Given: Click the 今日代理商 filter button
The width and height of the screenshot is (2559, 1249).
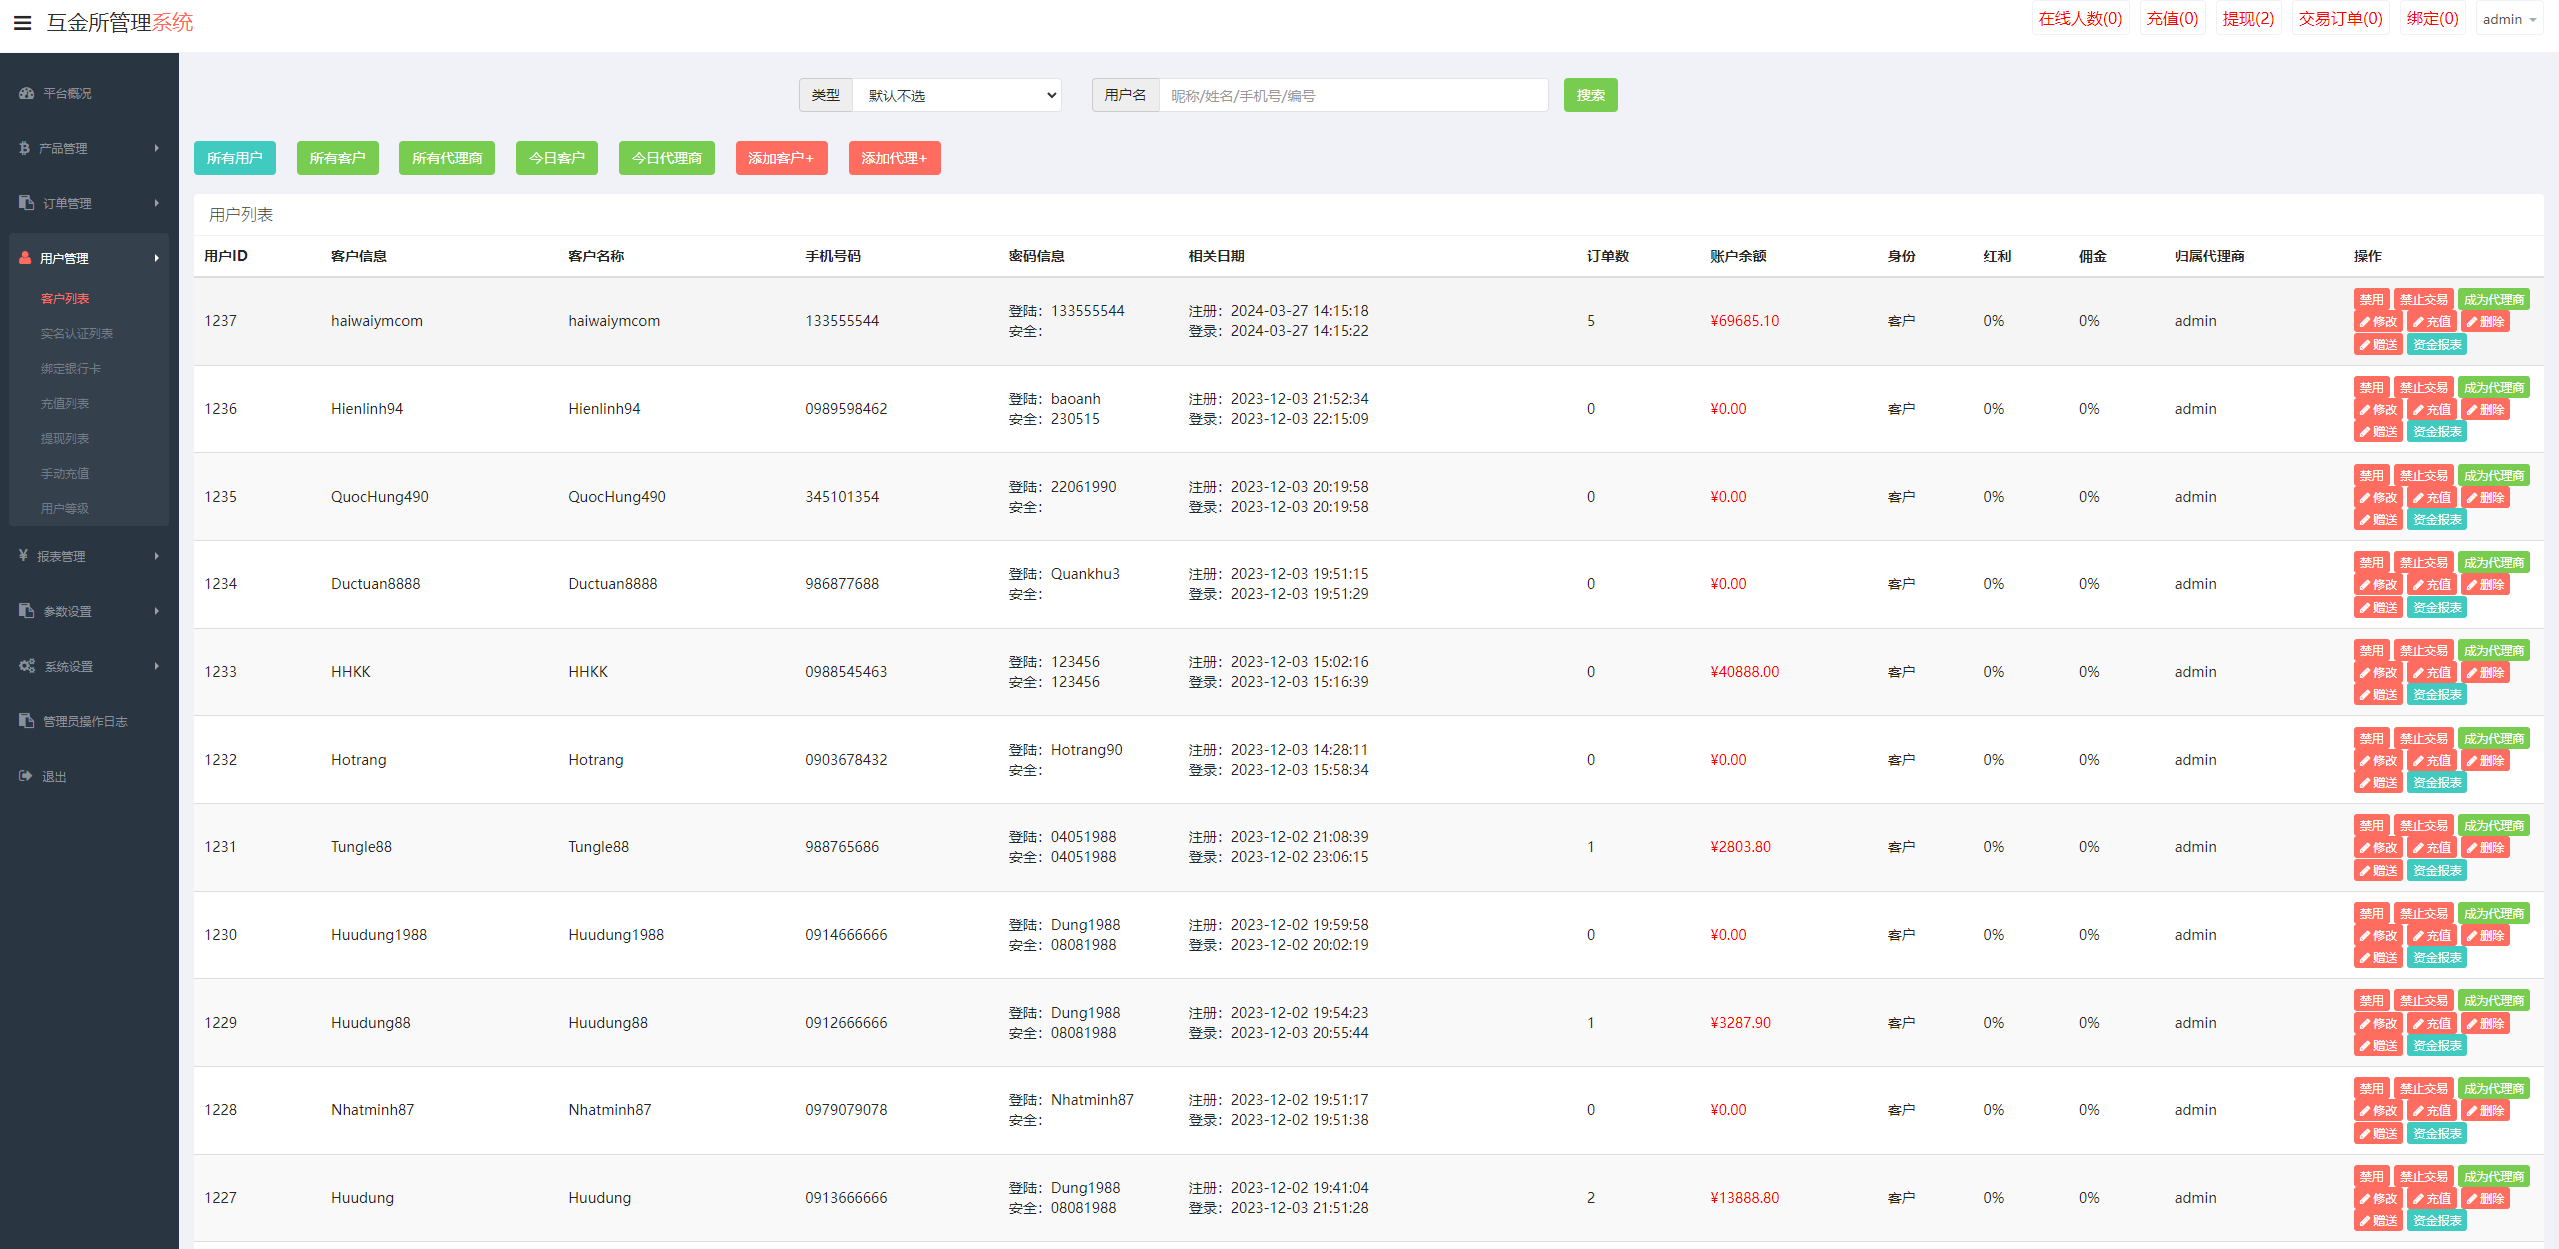Looking at the screenshot, I should [x=666, y=158].
